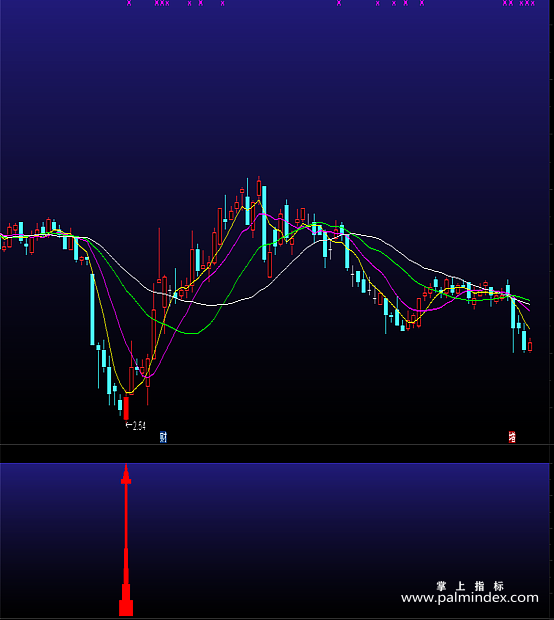554x620 pixels.
Task: Select the rightmost magenta X marker at top
Action: [x=533, y=3]
